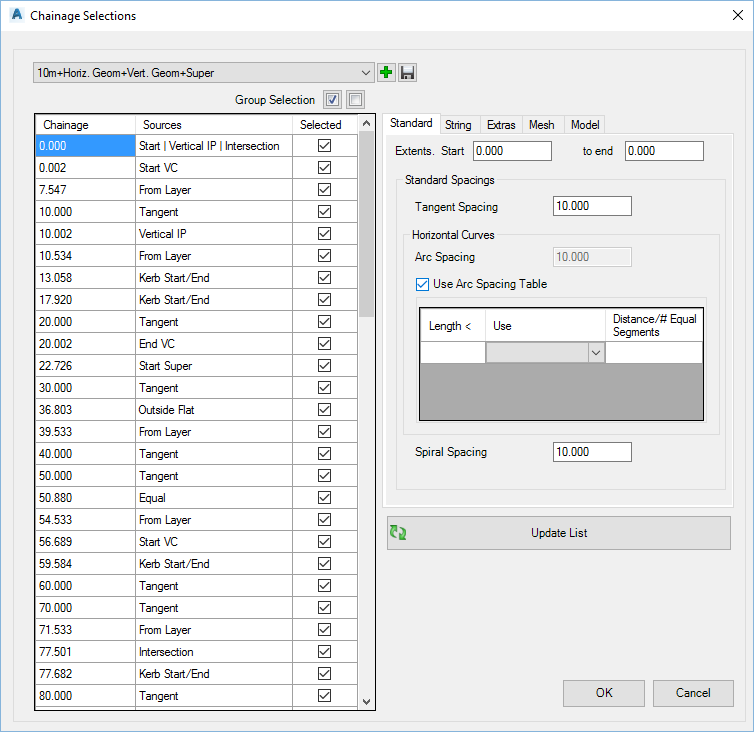Click the OK button
This screenshot has width=754, height=732.
pyautogui.click(x=603, y=693)
